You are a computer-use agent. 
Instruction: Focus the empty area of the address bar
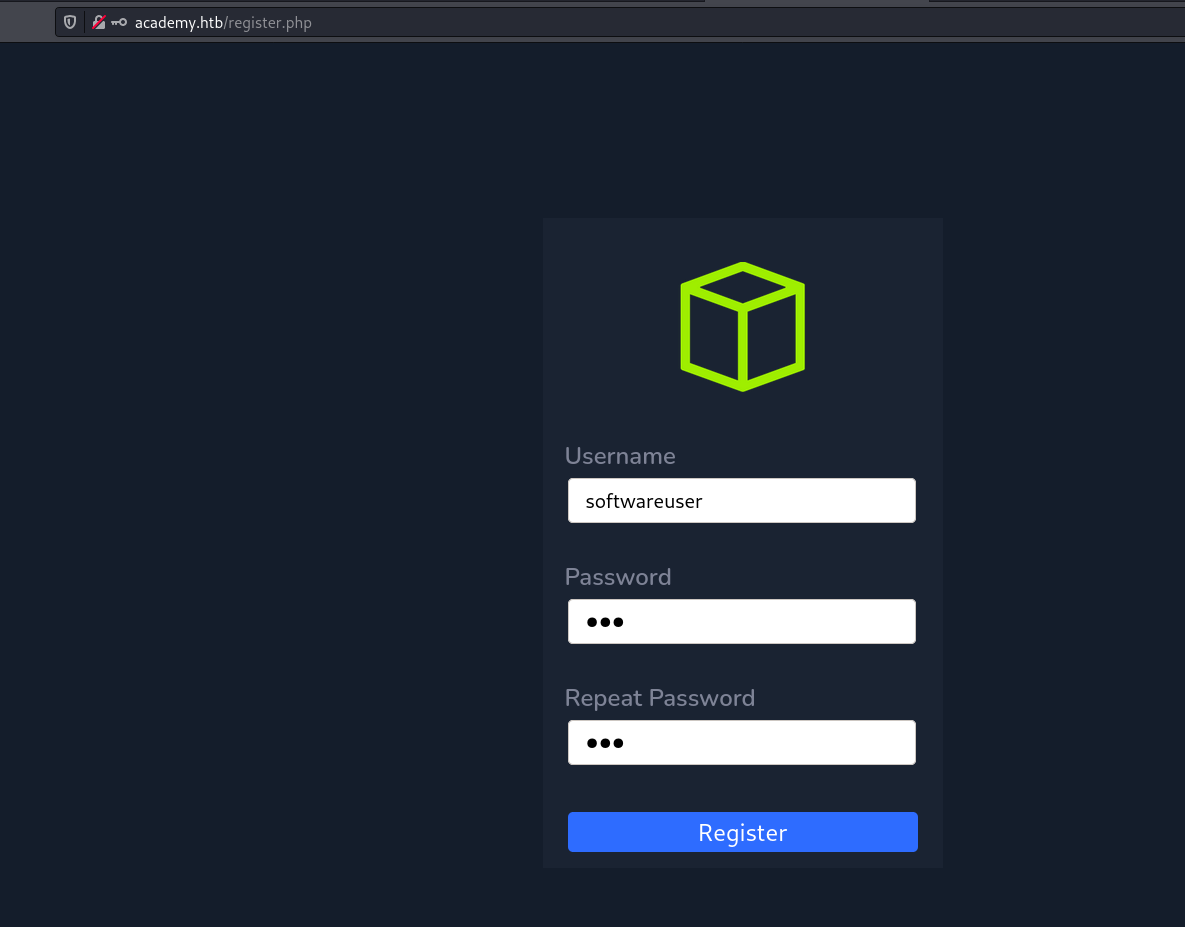point(700,22)
